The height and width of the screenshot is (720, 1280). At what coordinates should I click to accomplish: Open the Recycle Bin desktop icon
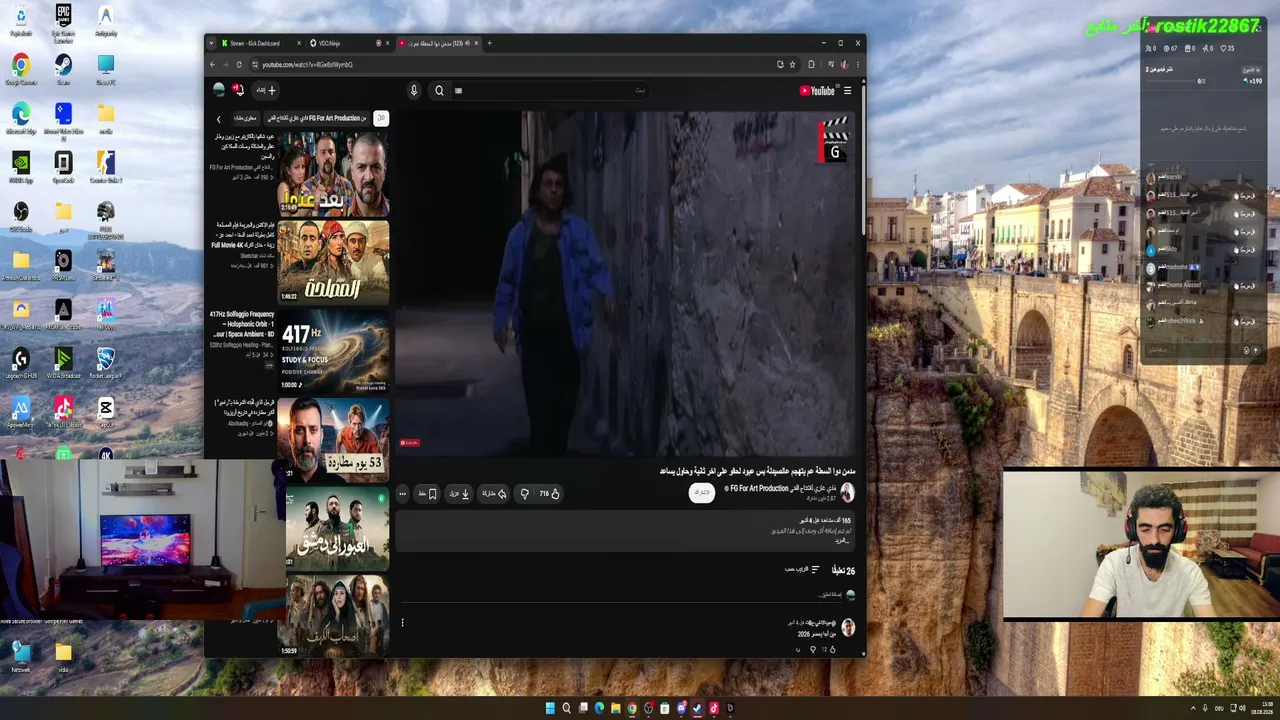(x=21, y=19)
